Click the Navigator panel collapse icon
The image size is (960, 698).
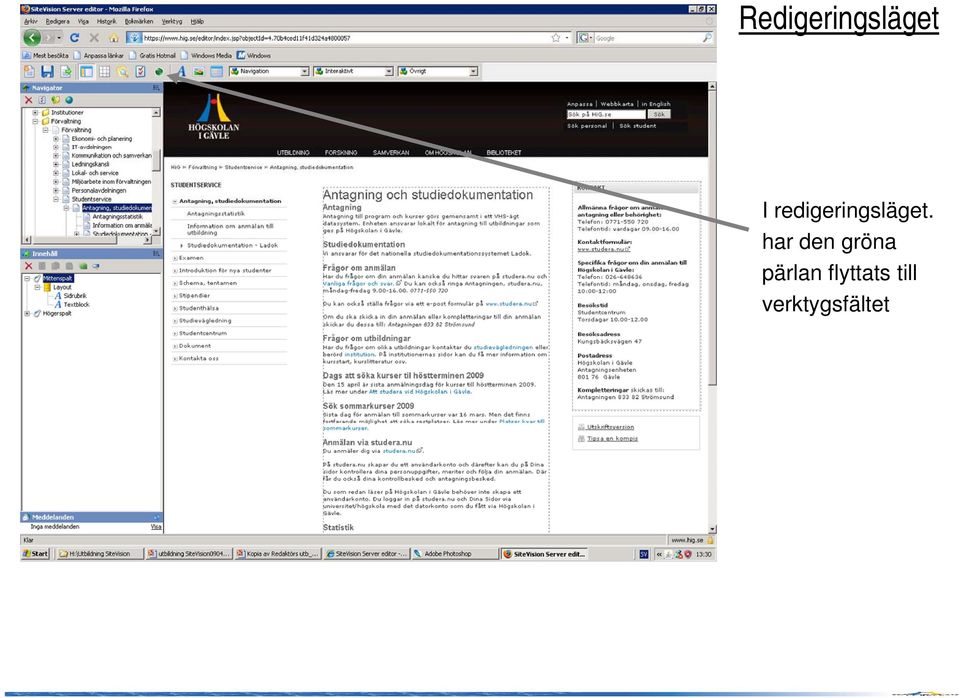point(156,88)
